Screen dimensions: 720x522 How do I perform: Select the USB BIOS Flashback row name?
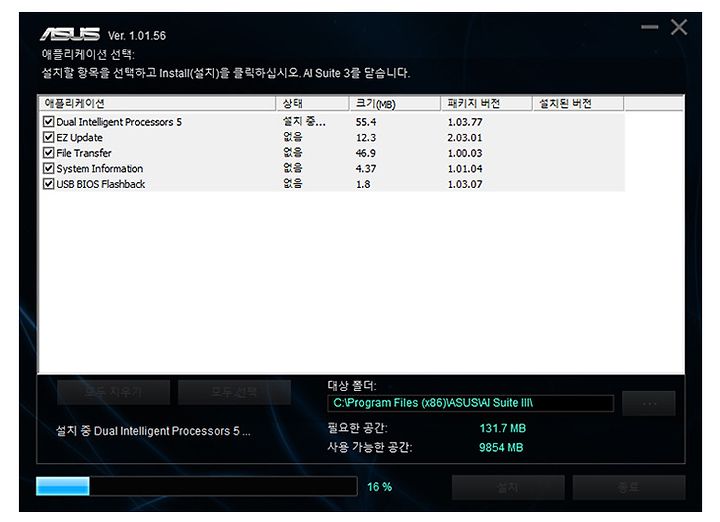pos(101,184)
